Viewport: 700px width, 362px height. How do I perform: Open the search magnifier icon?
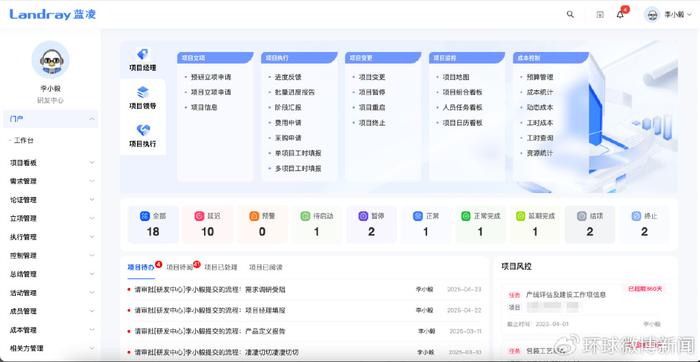coord(570,14)
